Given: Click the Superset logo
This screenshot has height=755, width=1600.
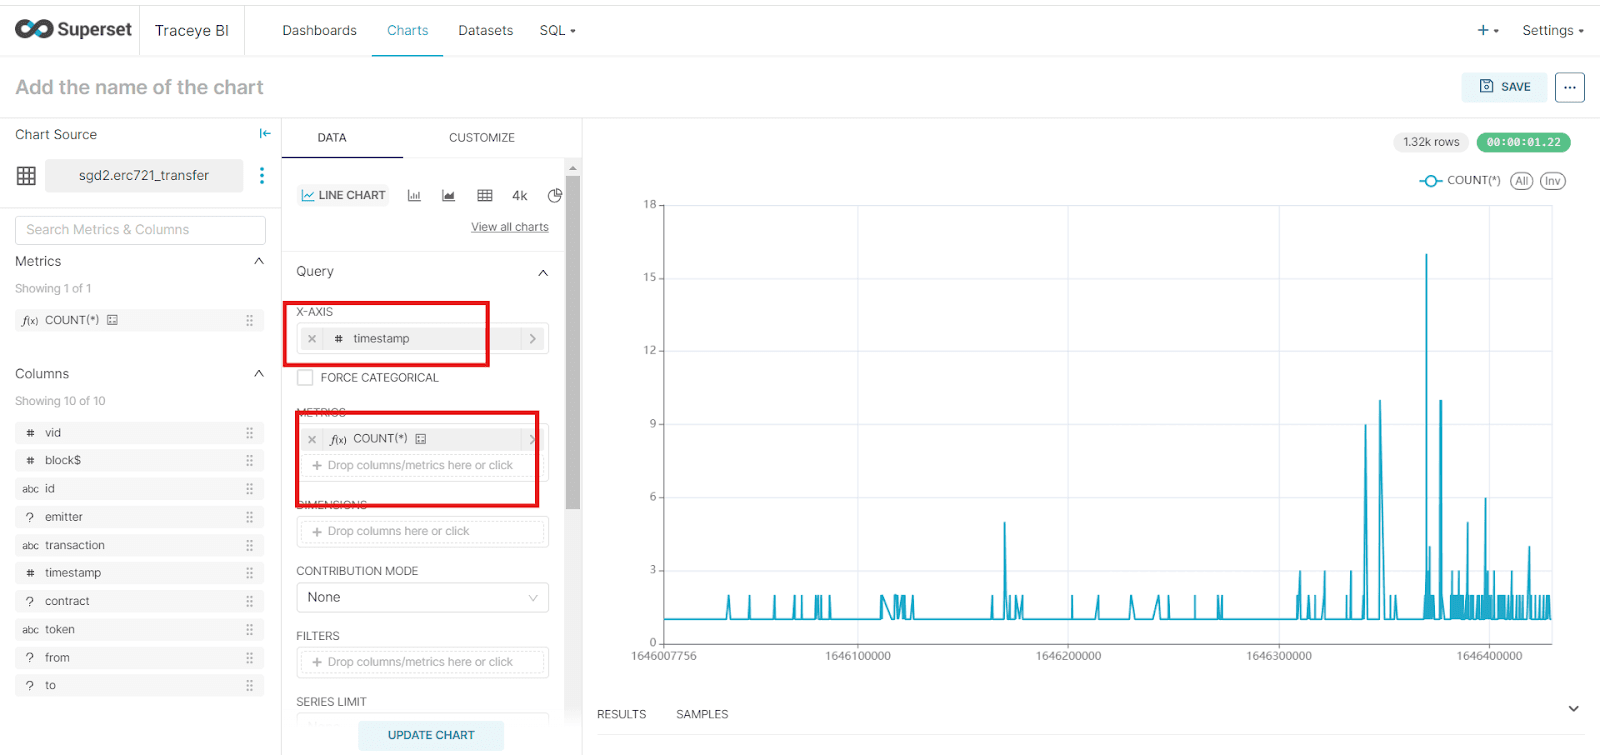Looking at the screenshot, I should pos(73,29).
